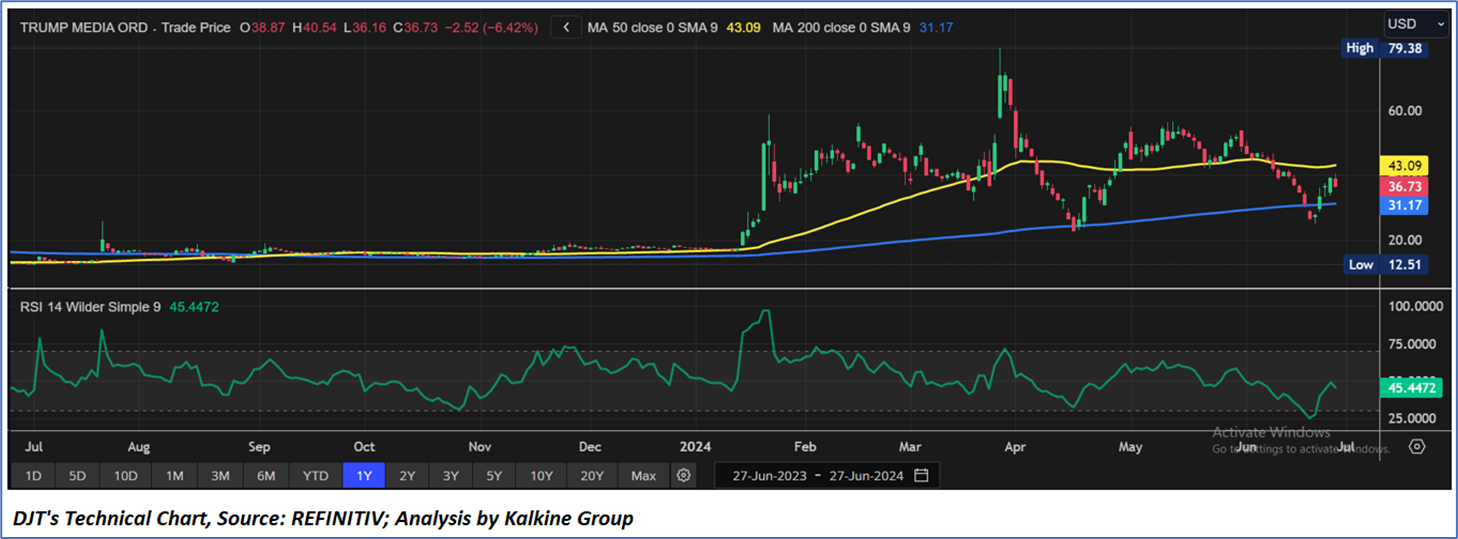Select the 10D time range
The width and height of the screenshot is (1458, 539).
point(126,475)
